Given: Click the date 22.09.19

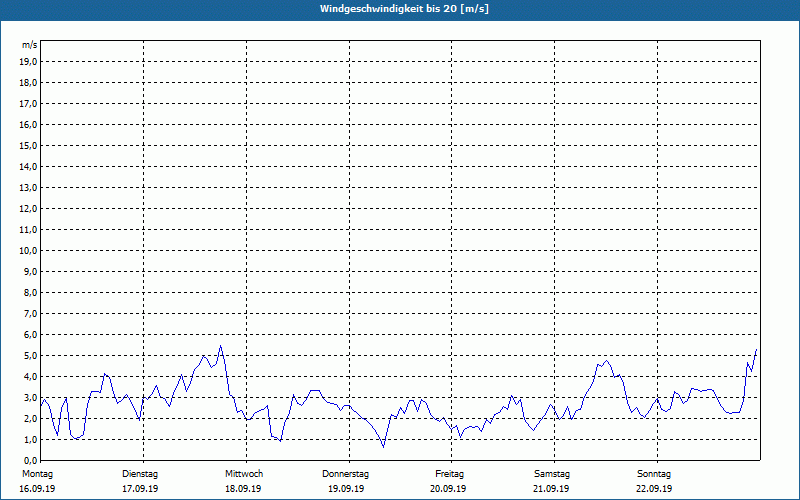Looking at the screenshot, I should (654, 489).
